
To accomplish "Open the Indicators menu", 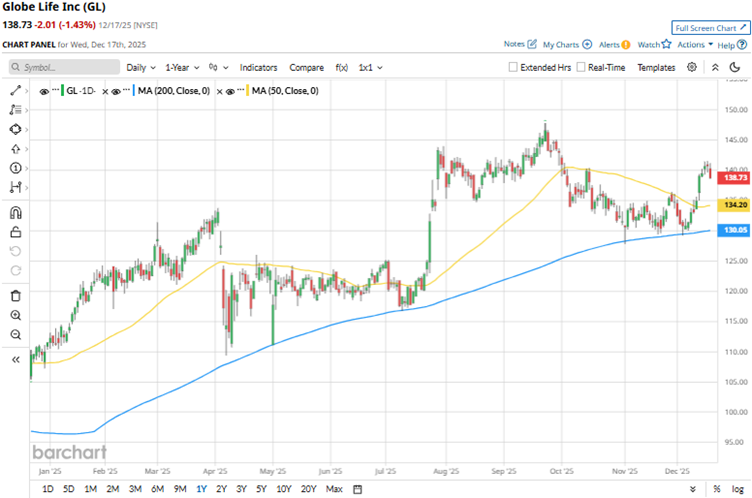I will coord(258,68).
